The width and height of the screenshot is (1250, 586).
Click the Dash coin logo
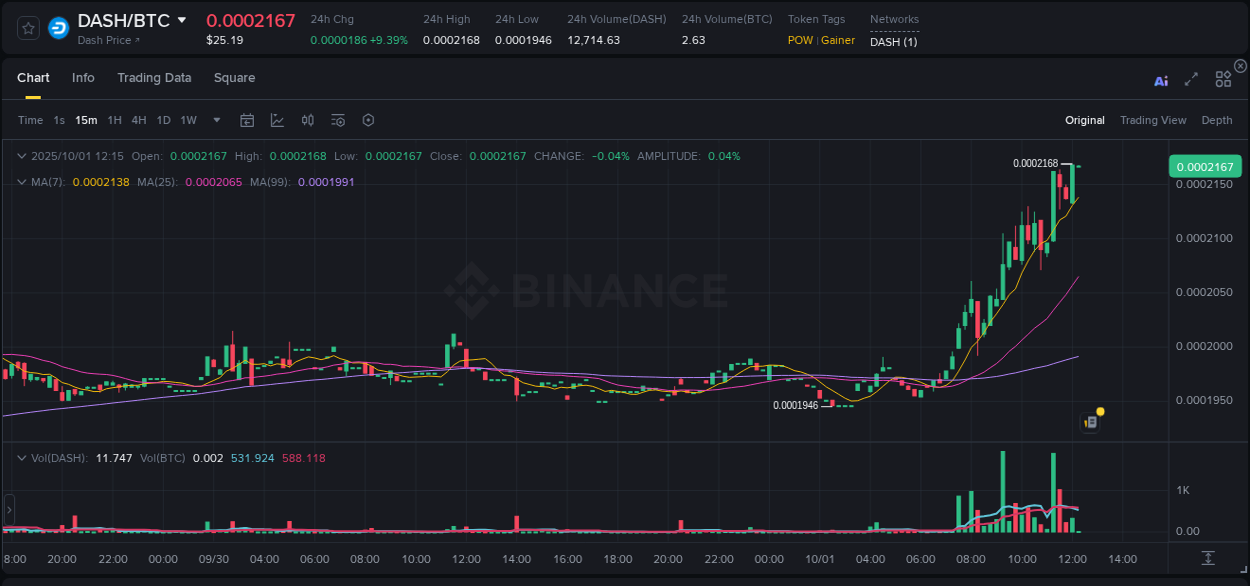(57, 28)
